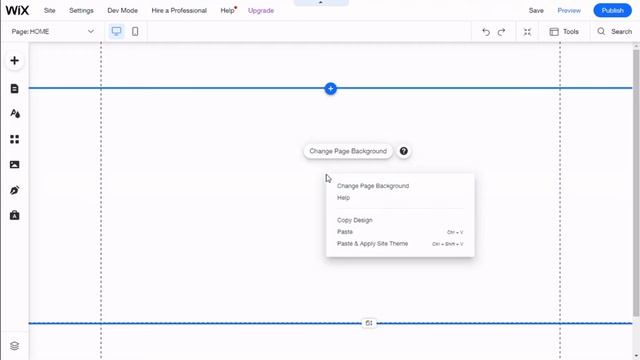The image size is (640, 360).
Task: Click the vertical scrollbar thumb
Action: [x=636, y=182]
